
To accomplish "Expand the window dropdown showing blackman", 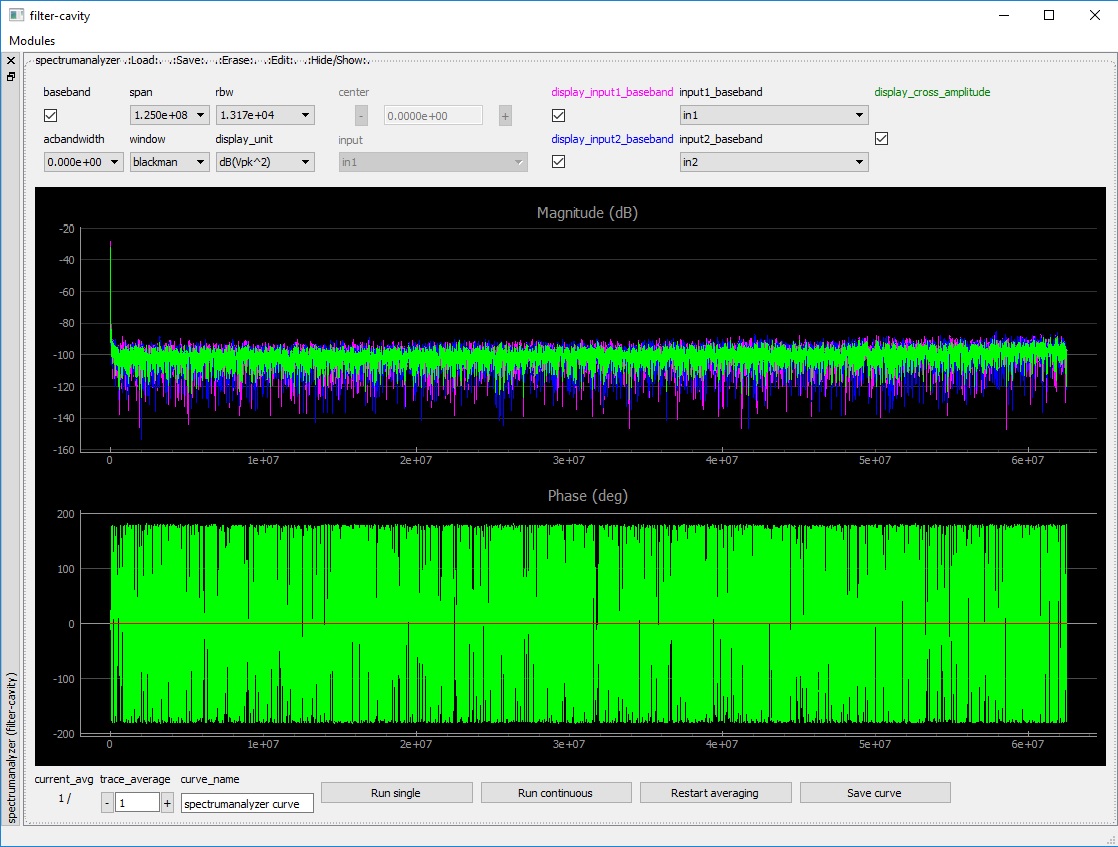I will point(169,162).
